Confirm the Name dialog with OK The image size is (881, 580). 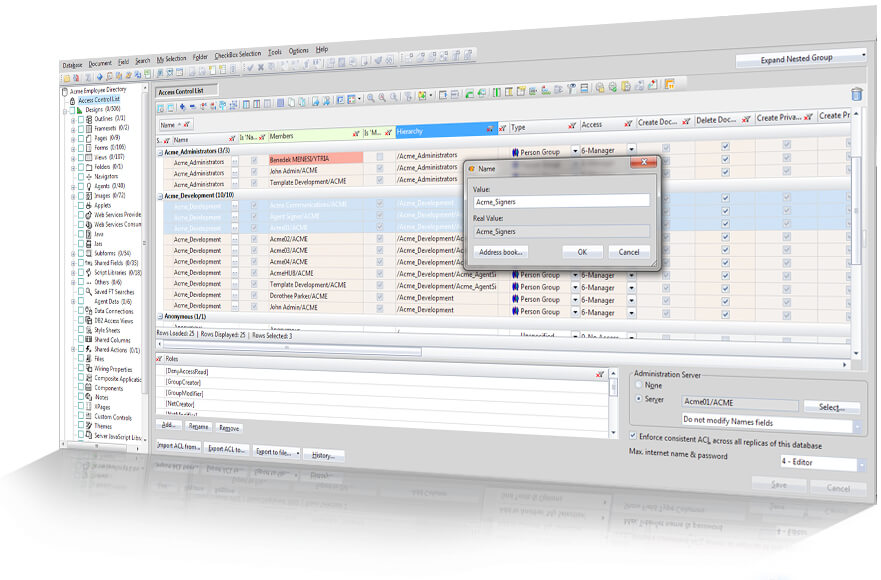point(582,252)
